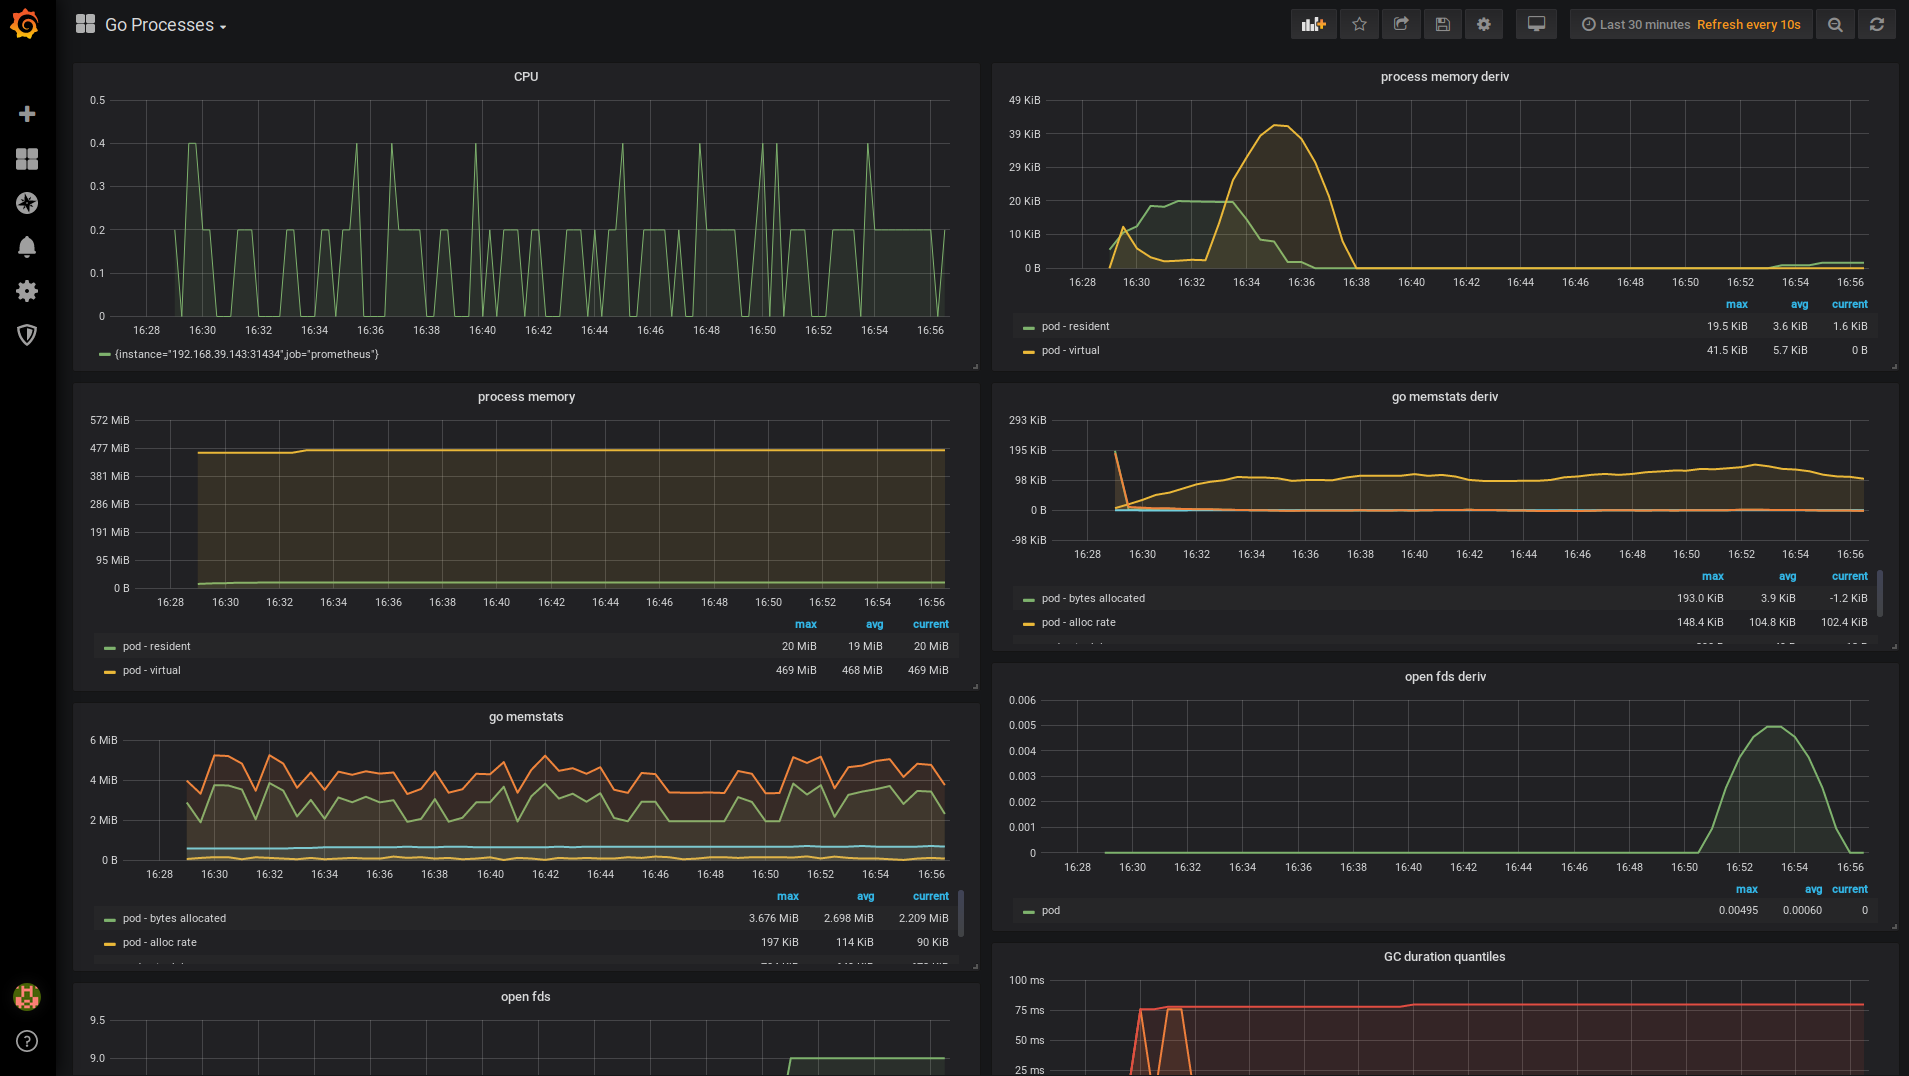Viewport: 1909px width, 1076px height.
Task: Sort go memstats legend by max
Action: (x=788, y=896)
